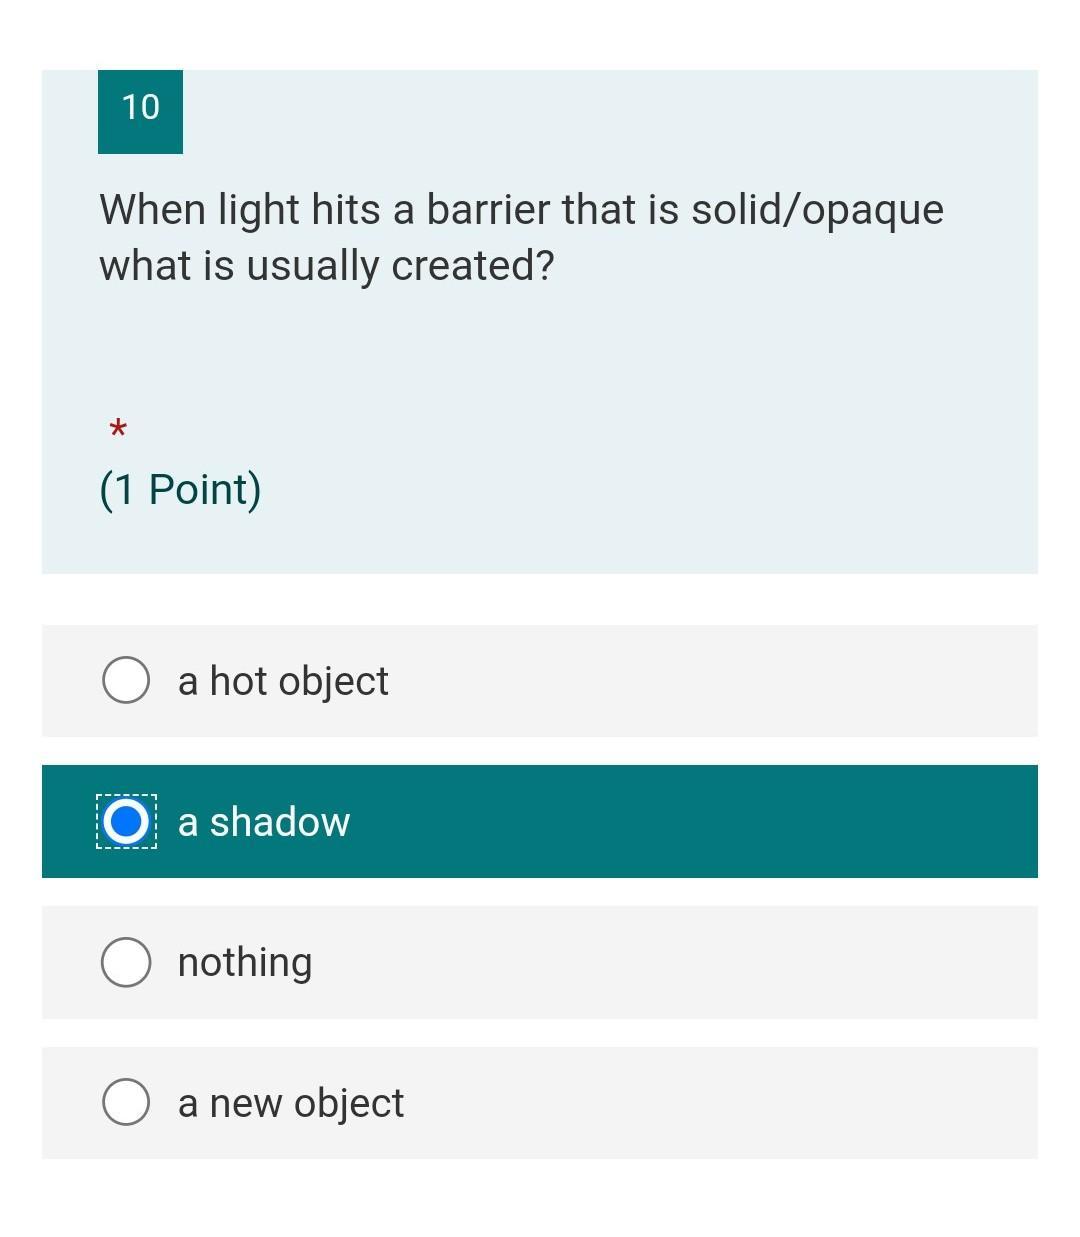Click blank area of 'a new object' row
Image resolution: width=1080 pixels, height=1237 pixels.
[x=720, y=1103]
